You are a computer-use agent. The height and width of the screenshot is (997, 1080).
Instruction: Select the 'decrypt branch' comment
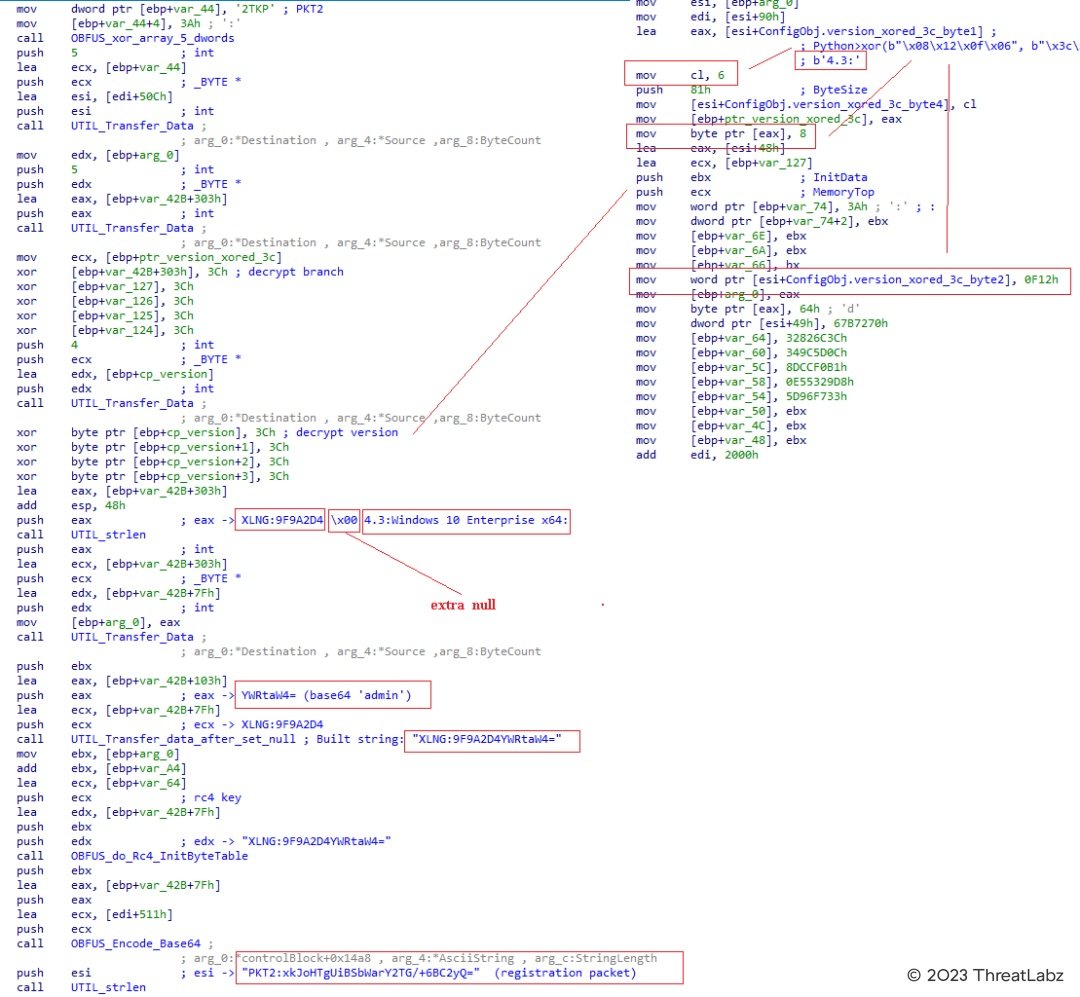tap(302, 271)
